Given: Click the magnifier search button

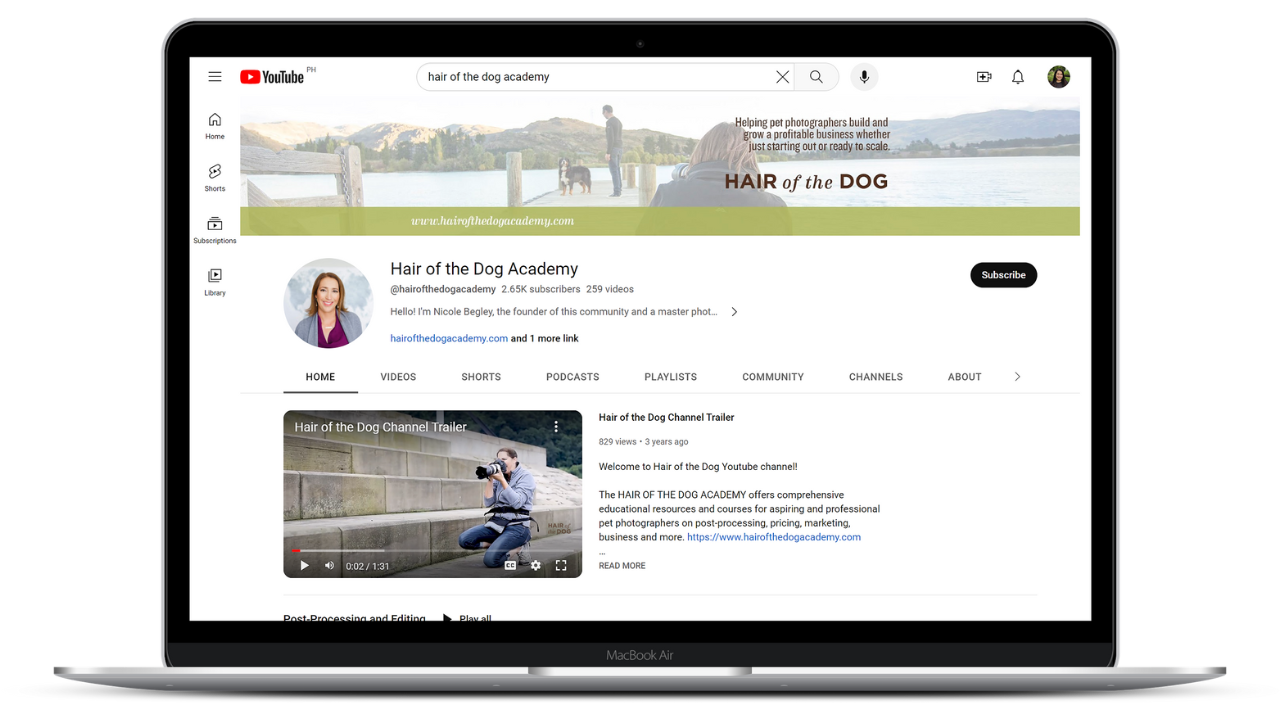Looking at the screenshot, I should 817,77.
